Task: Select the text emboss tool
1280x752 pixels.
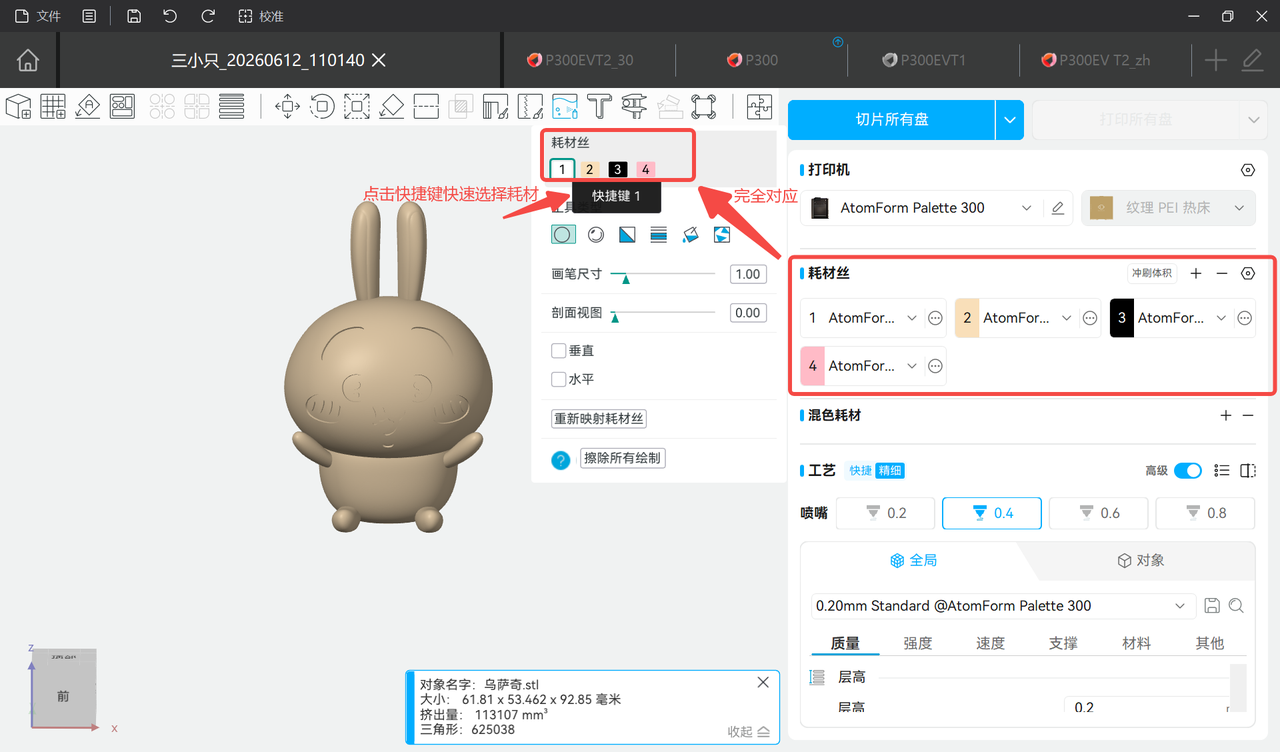Action: [x=599, y=106]
